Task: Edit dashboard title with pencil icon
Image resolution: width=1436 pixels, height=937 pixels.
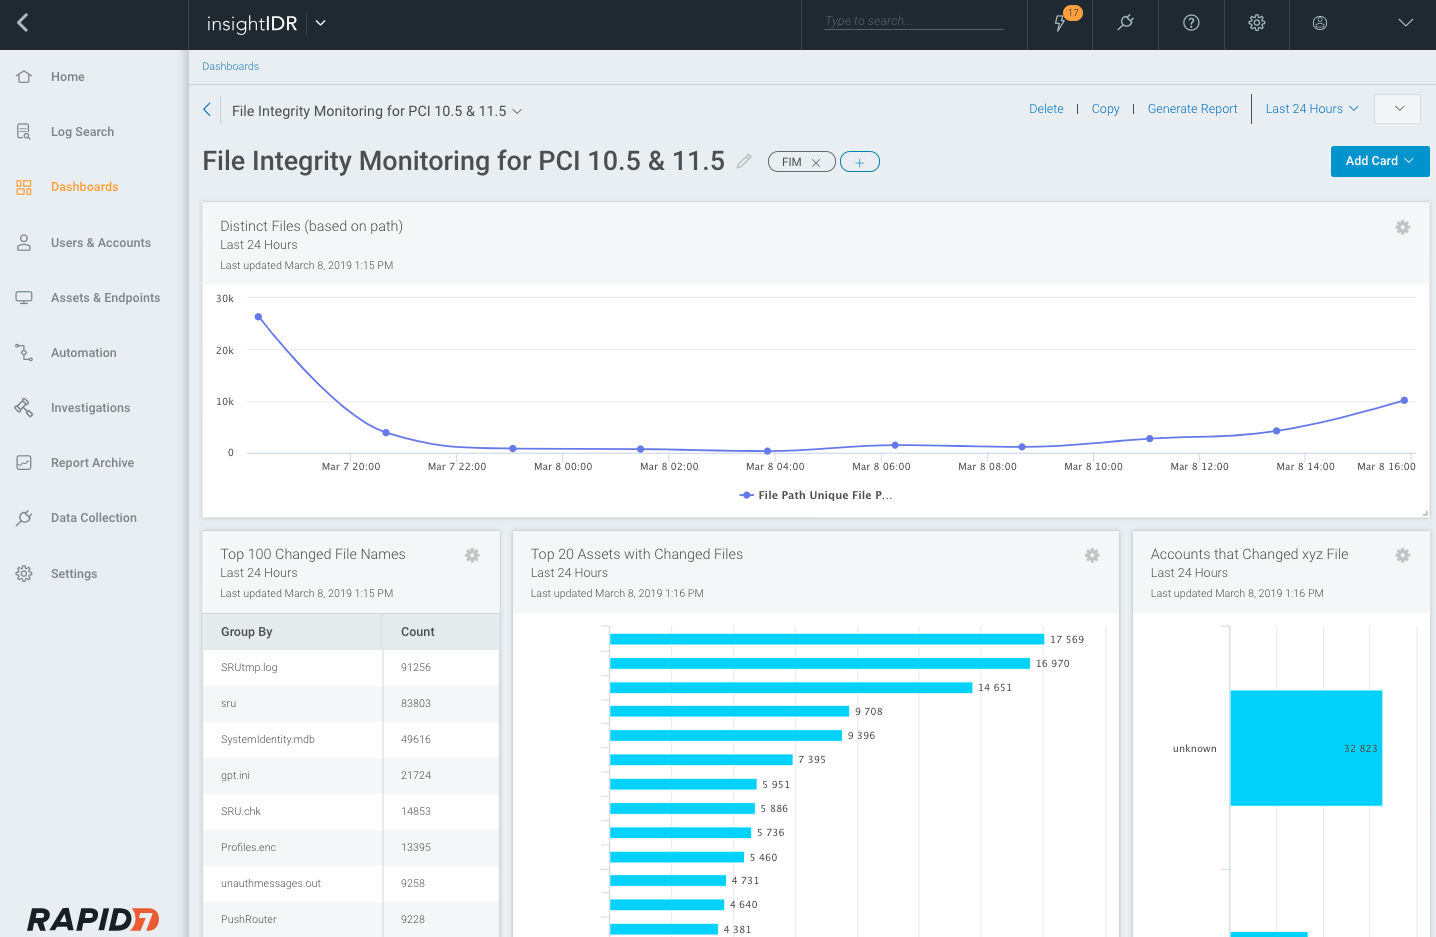Action: [x=744, y=161]
